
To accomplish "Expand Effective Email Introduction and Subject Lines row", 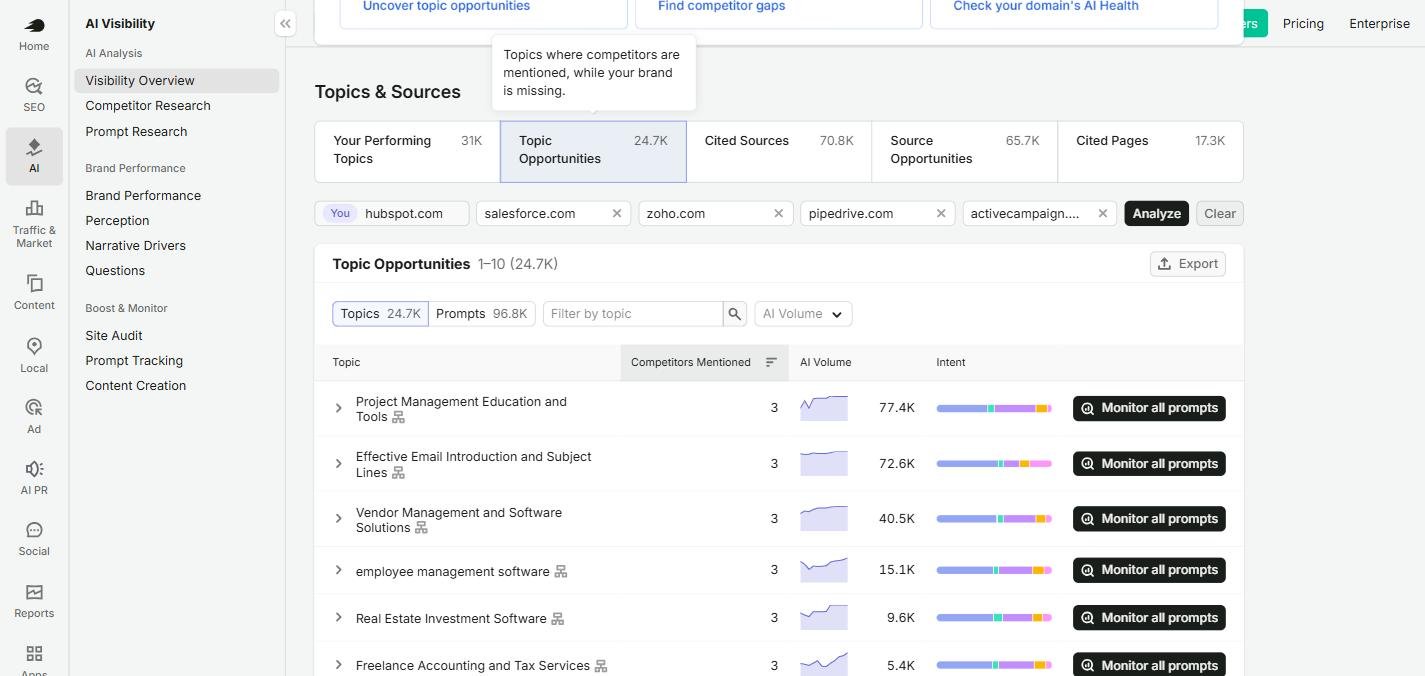I will [x=338, y=464].
